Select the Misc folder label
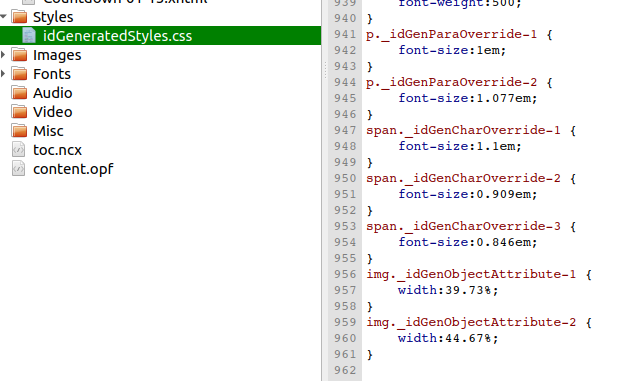 pos(48,131)
